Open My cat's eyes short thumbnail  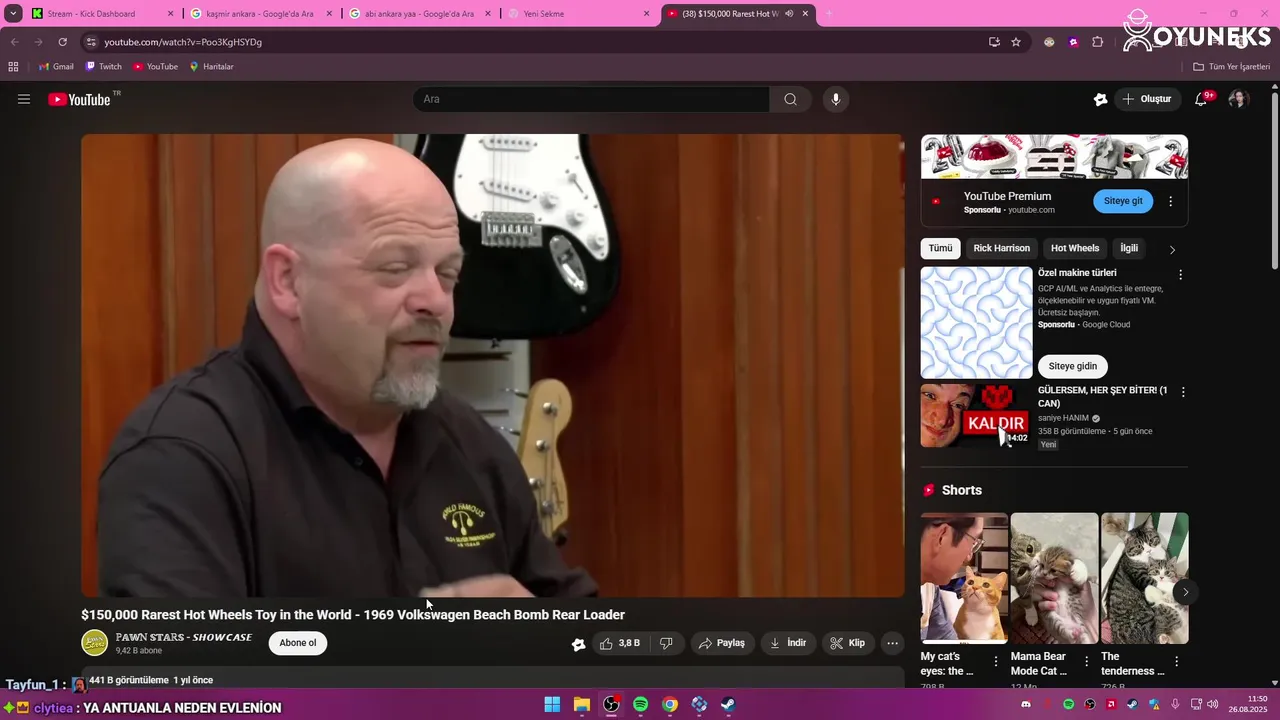(x=964, y=578)
